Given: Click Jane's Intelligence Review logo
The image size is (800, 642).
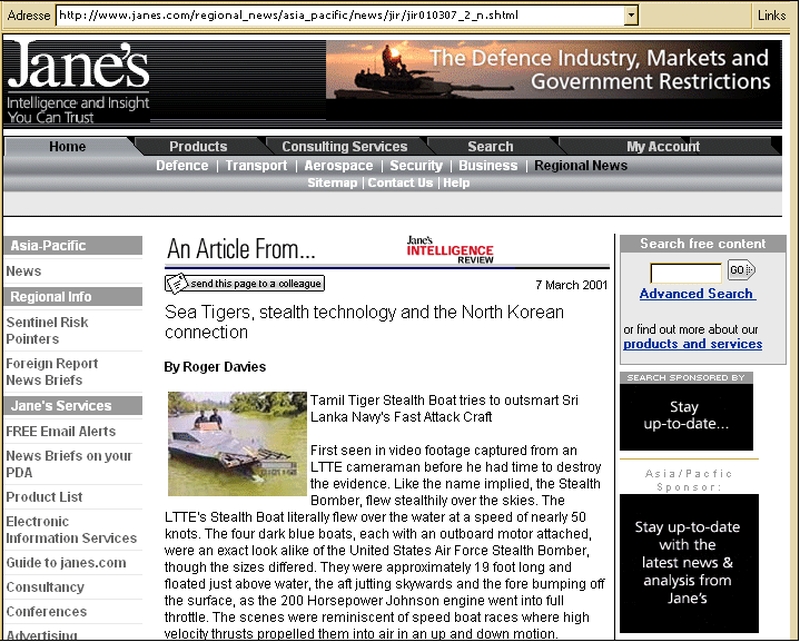Looking at the screenshot, I should point(449,249).
